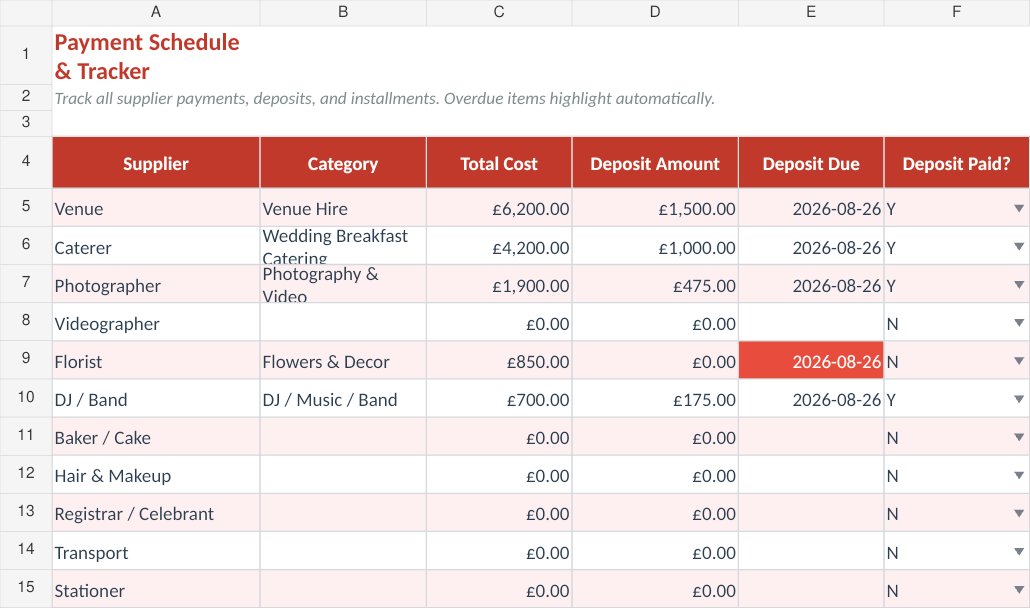Open Deposit Paid dropdown for Transport row
The width and height of the screenshot is (1030, 608).
click(1019, 552)
